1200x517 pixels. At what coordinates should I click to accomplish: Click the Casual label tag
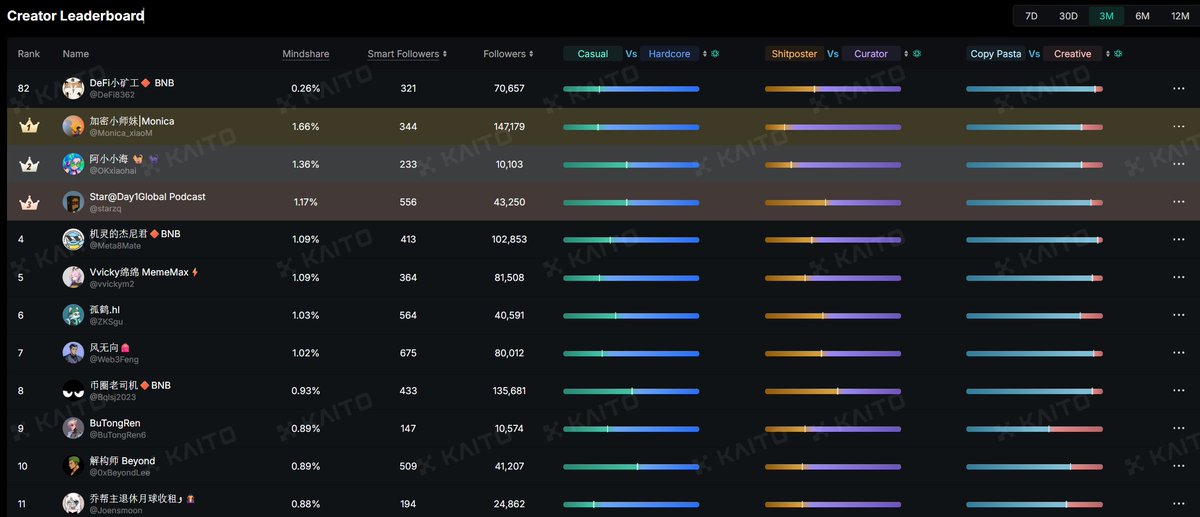pos(593,54)
